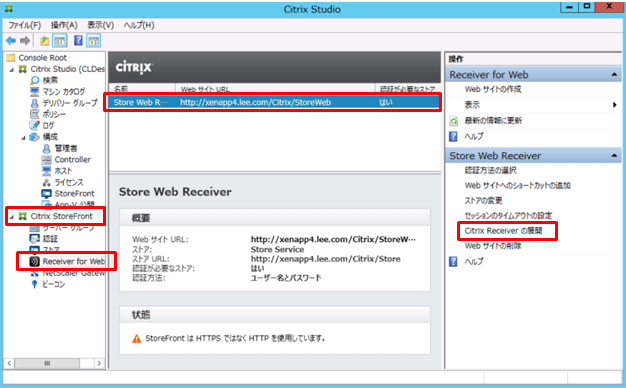This screenshot has width=626, height=388.
Task: Click the help icon under Receiver for Web actions
Action: click(x=453, y=137)
